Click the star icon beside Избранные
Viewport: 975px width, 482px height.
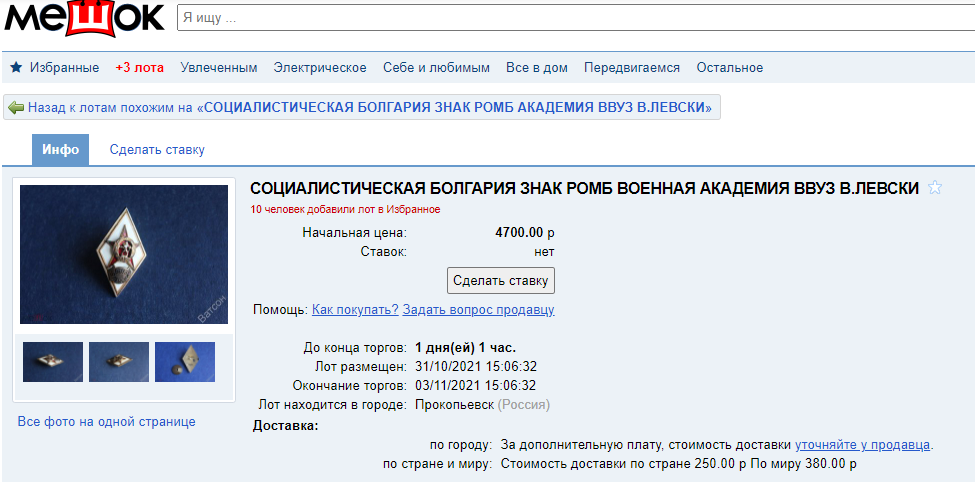pyautogui.click(x=16, y=67)
